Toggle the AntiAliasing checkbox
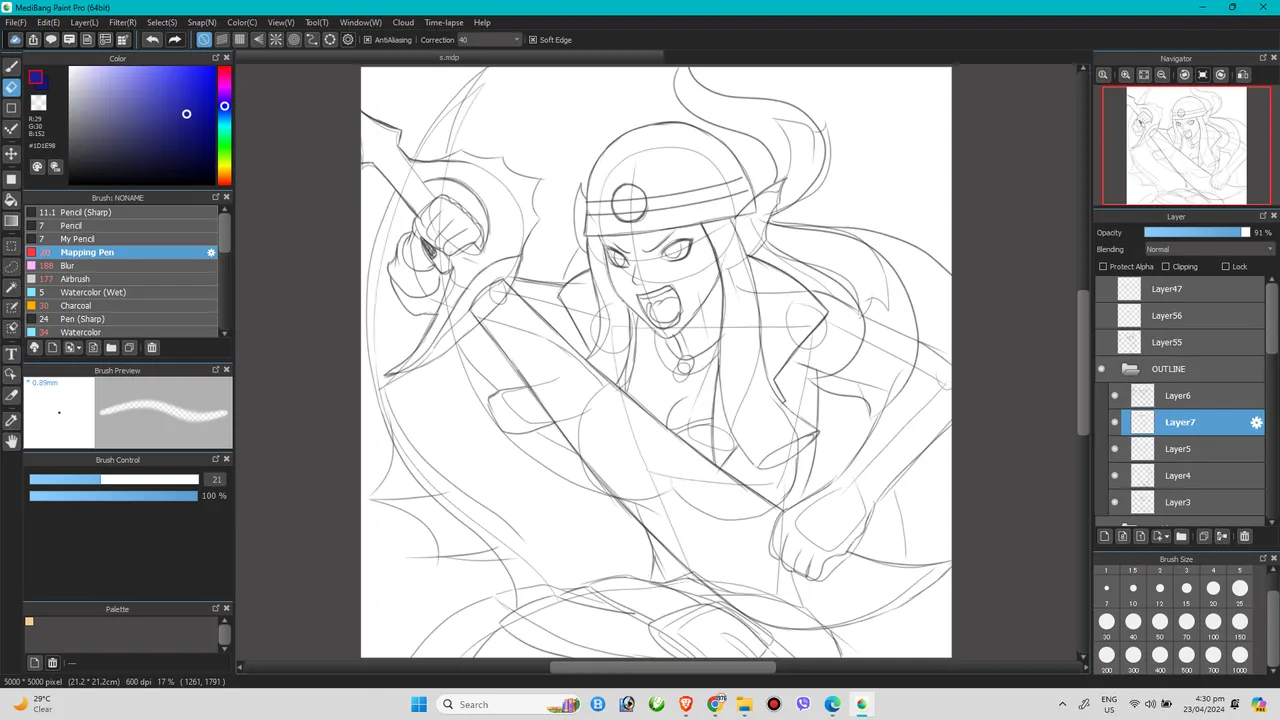 coord(367,40)
